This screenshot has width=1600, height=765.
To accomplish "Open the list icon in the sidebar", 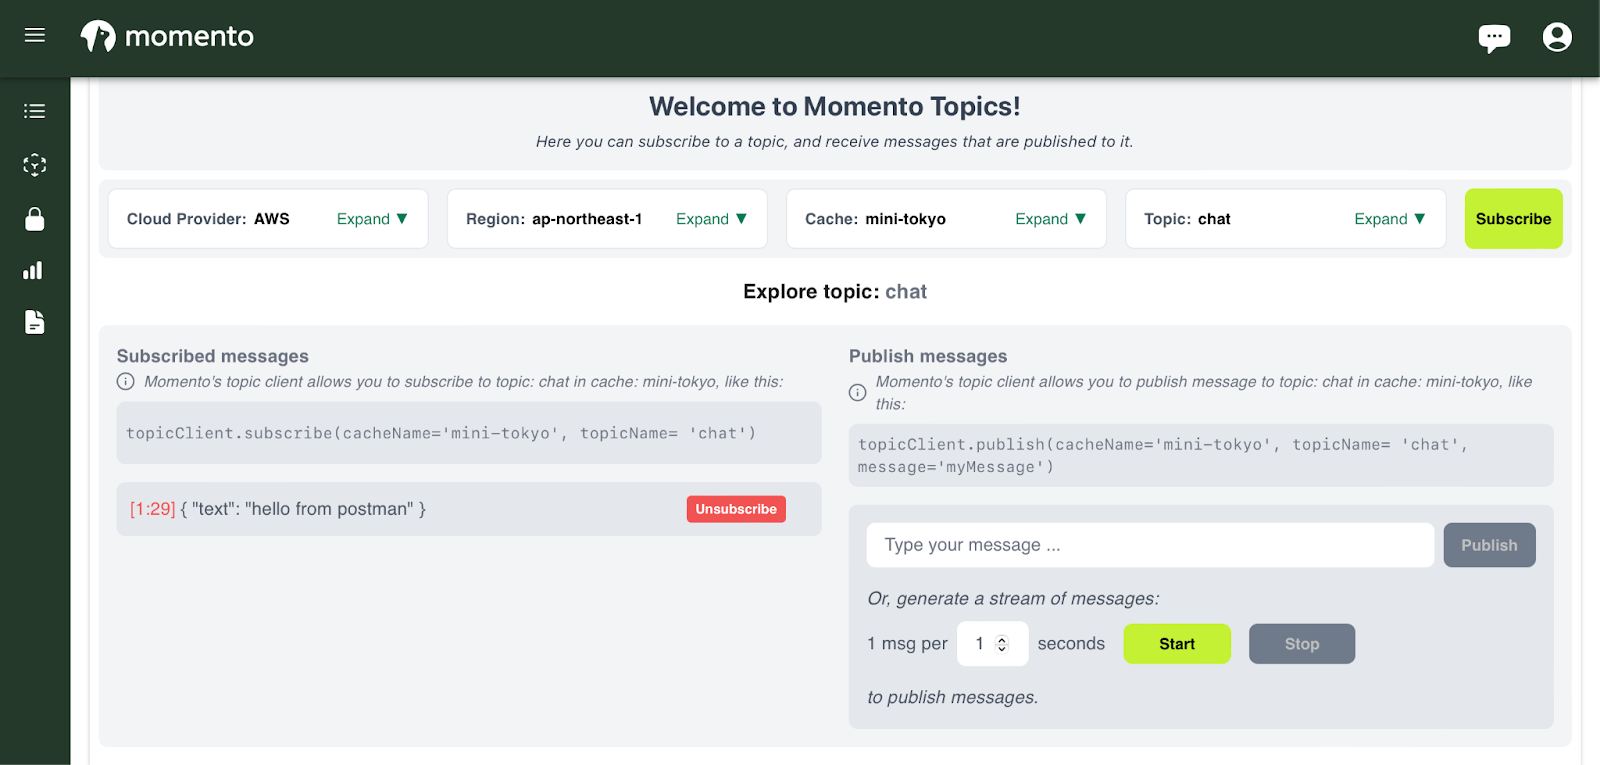I will 35,111.
